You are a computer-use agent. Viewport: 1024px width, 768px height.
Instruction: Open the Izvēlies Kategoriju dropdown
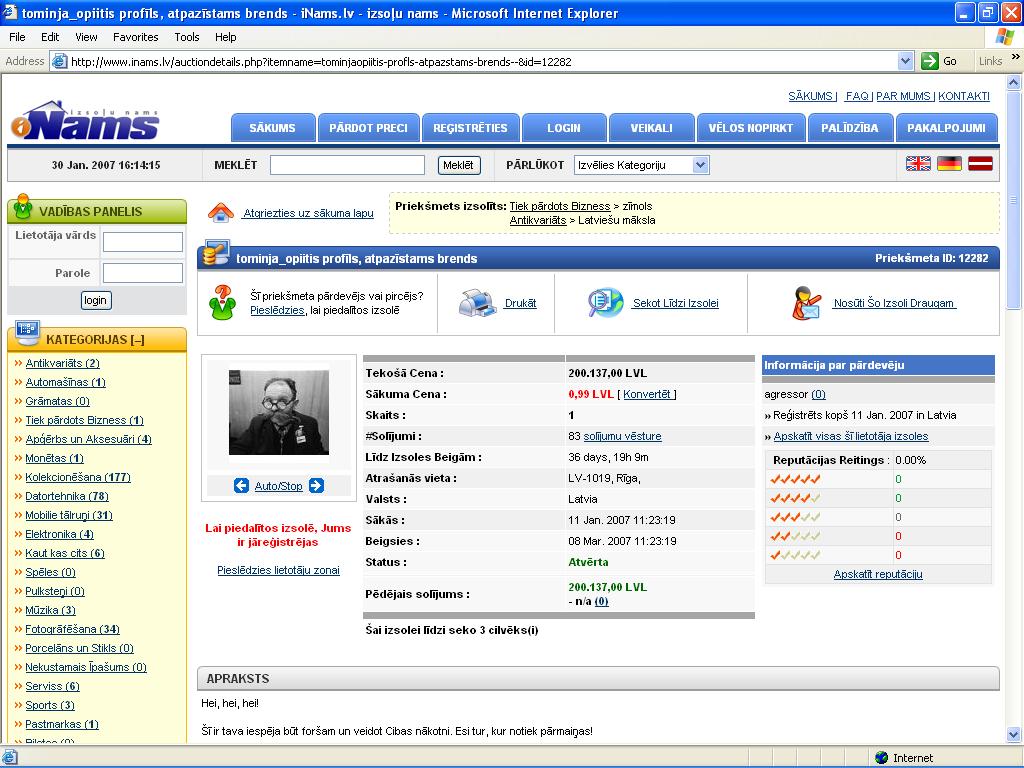(x=642, y=165)
